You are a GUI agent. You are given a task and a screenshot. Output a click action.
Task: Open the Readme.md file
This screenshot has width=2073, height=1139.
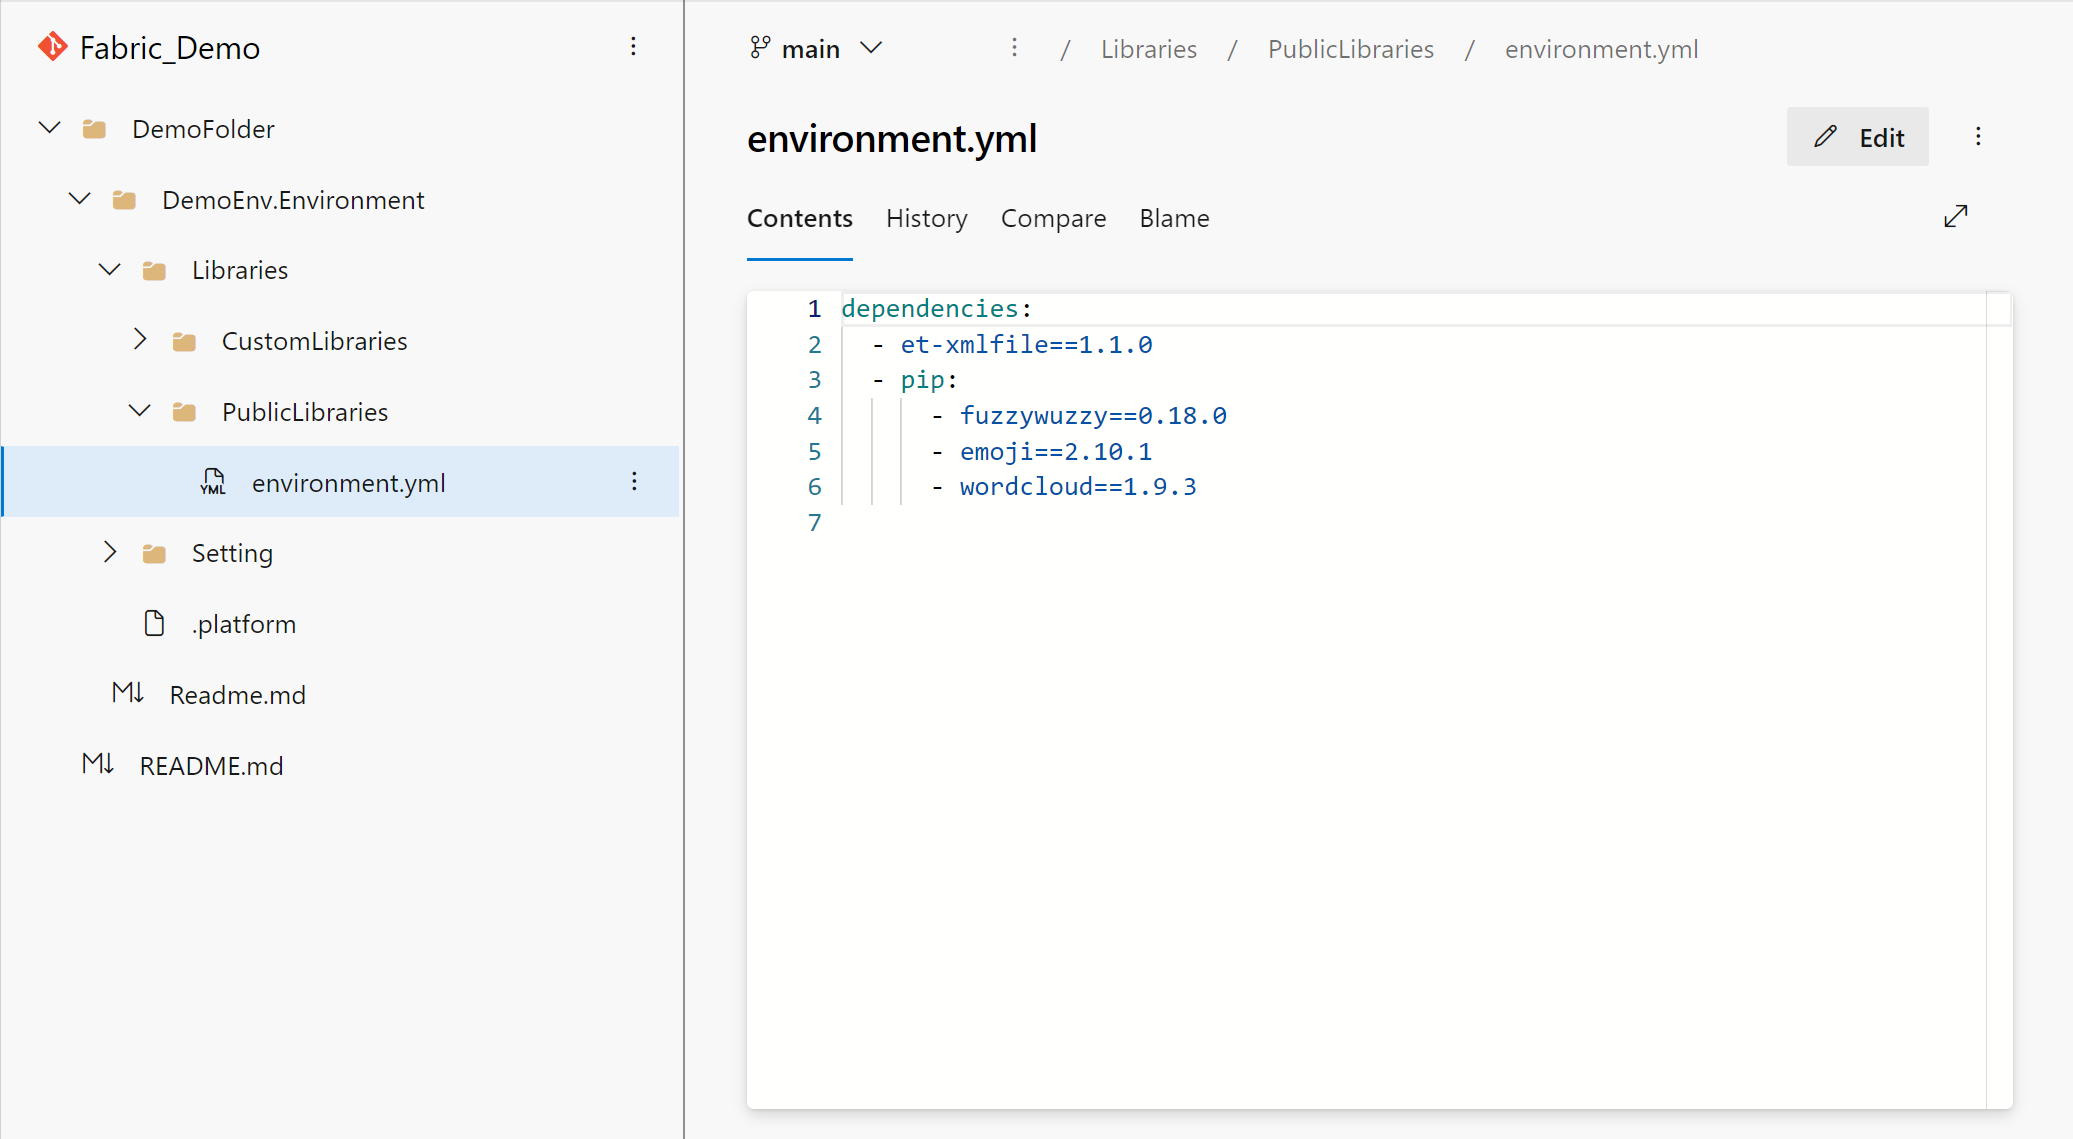[236, 694]
